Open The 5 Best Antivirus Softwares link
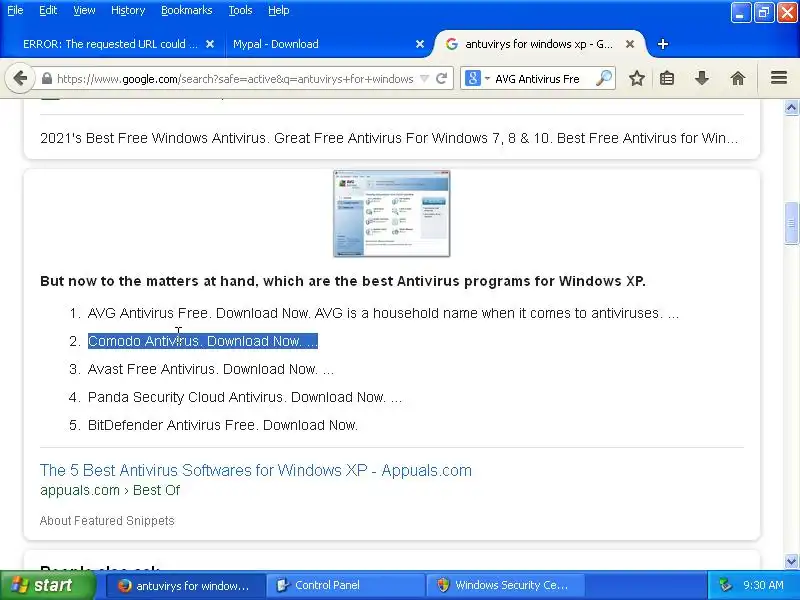Image resolution: width=800 pixels, height=600 pixels. coord(256,470)
